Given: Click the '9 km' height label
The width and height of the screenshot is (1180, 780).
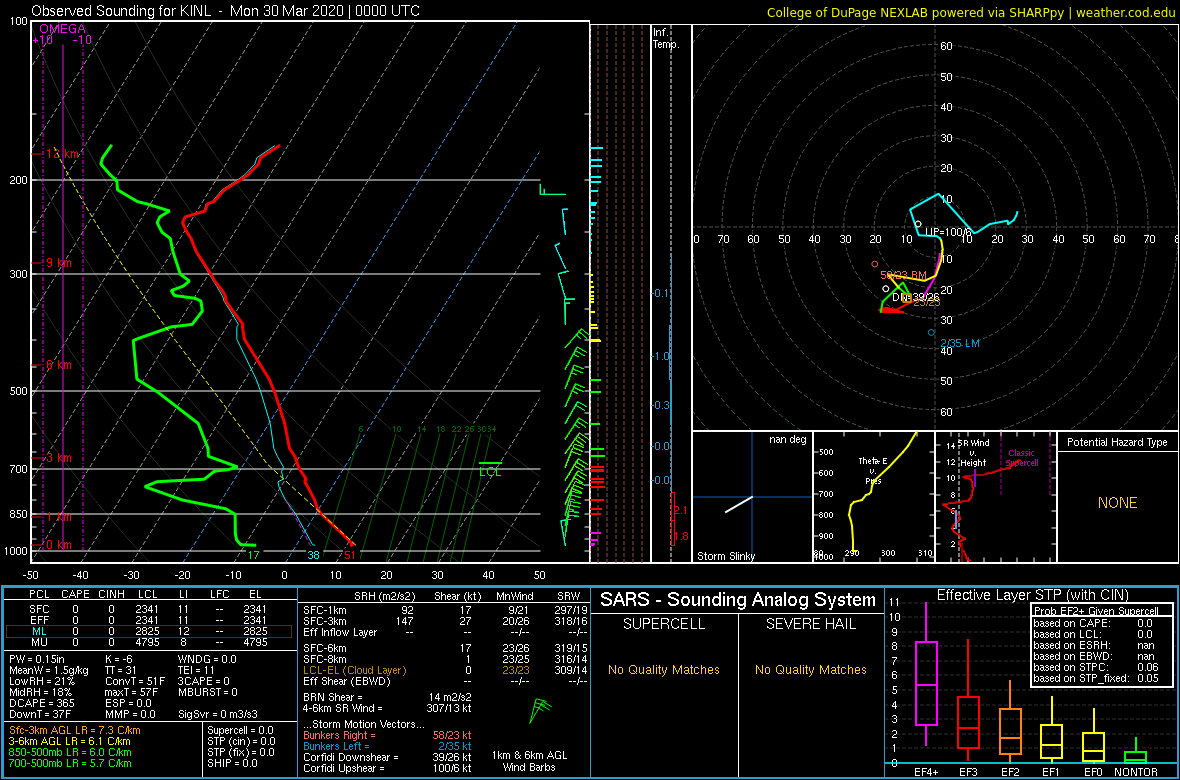Looking at the screenshot, I should [59, 263].
